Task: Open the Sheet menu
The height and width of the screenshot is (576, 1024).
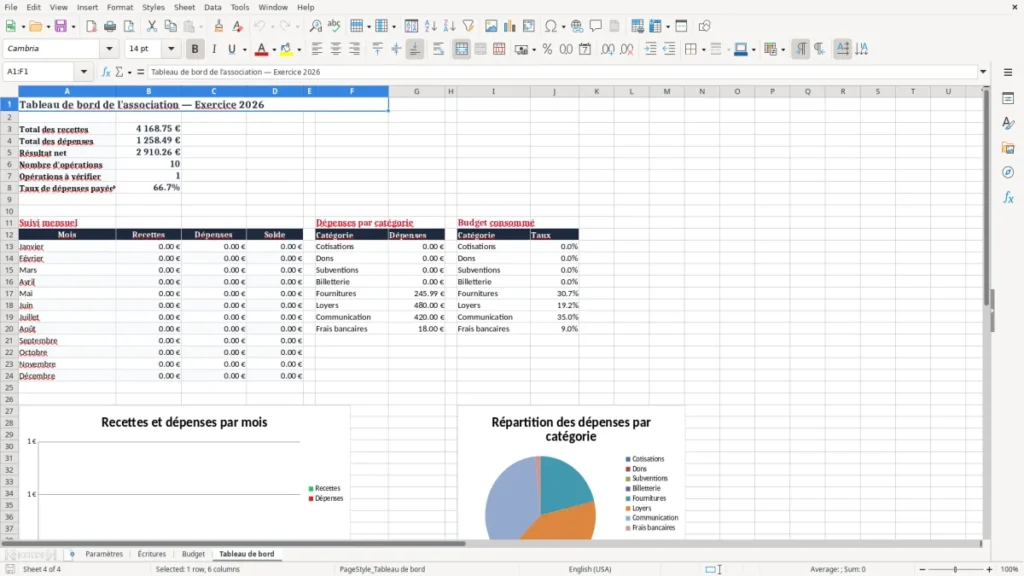Action: pyautogui.click(x=184, y=7)
